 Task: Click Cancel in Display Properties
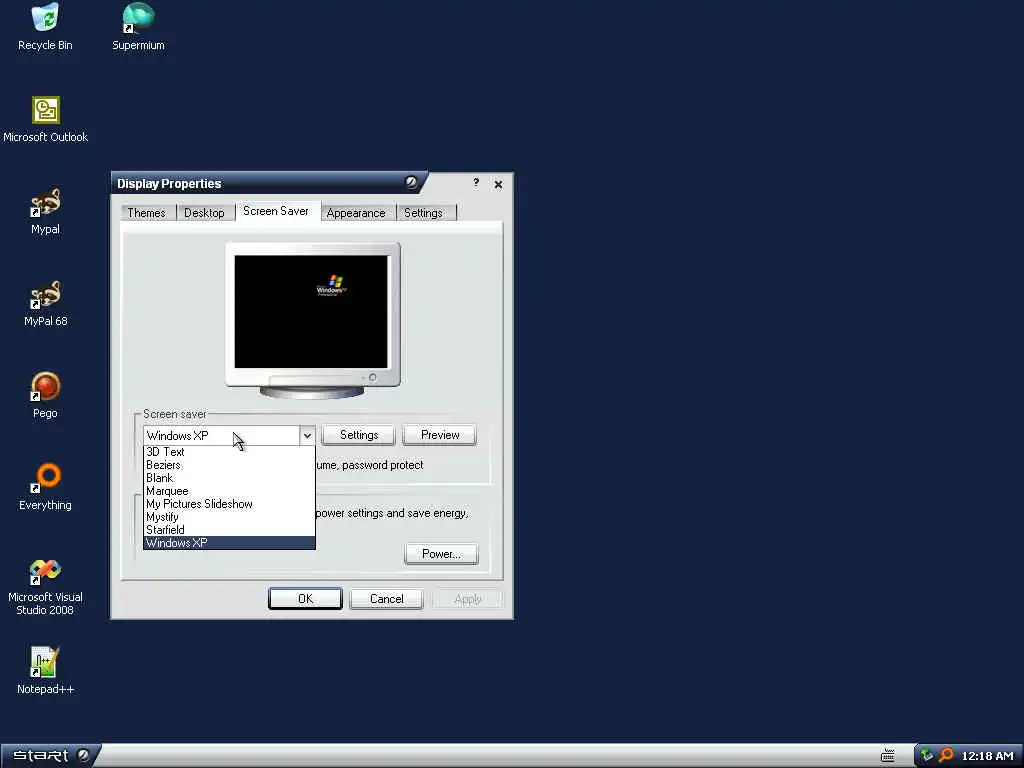[x=387, y=599]
